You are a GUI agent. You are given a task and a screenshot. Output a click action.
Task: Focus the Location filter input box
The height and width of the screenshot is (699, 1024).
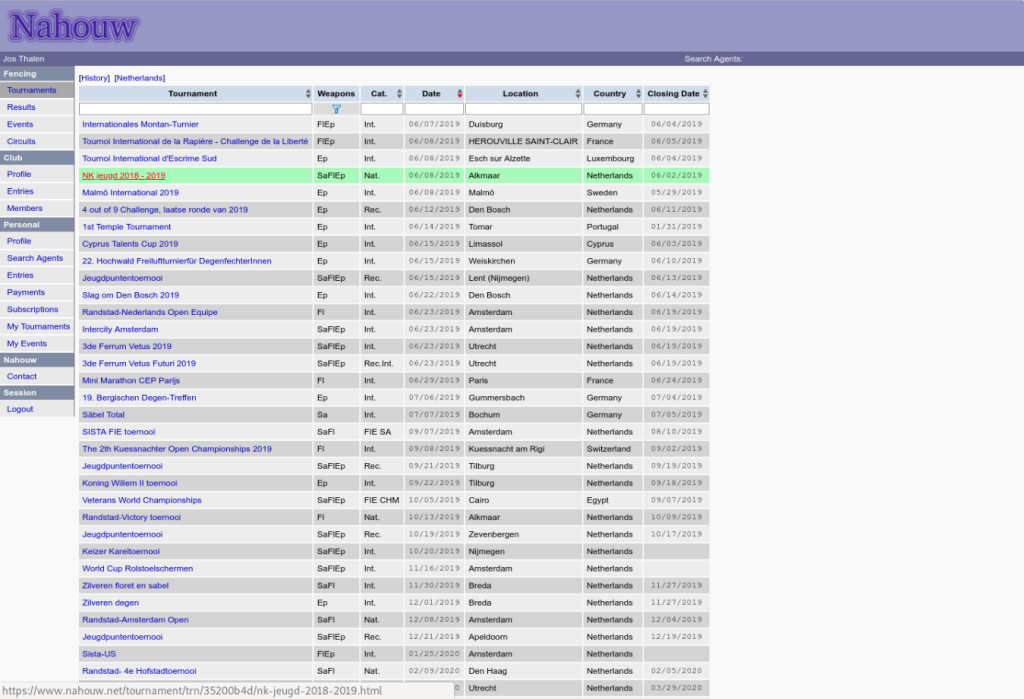pyautogui.click(x=523, y=109)
